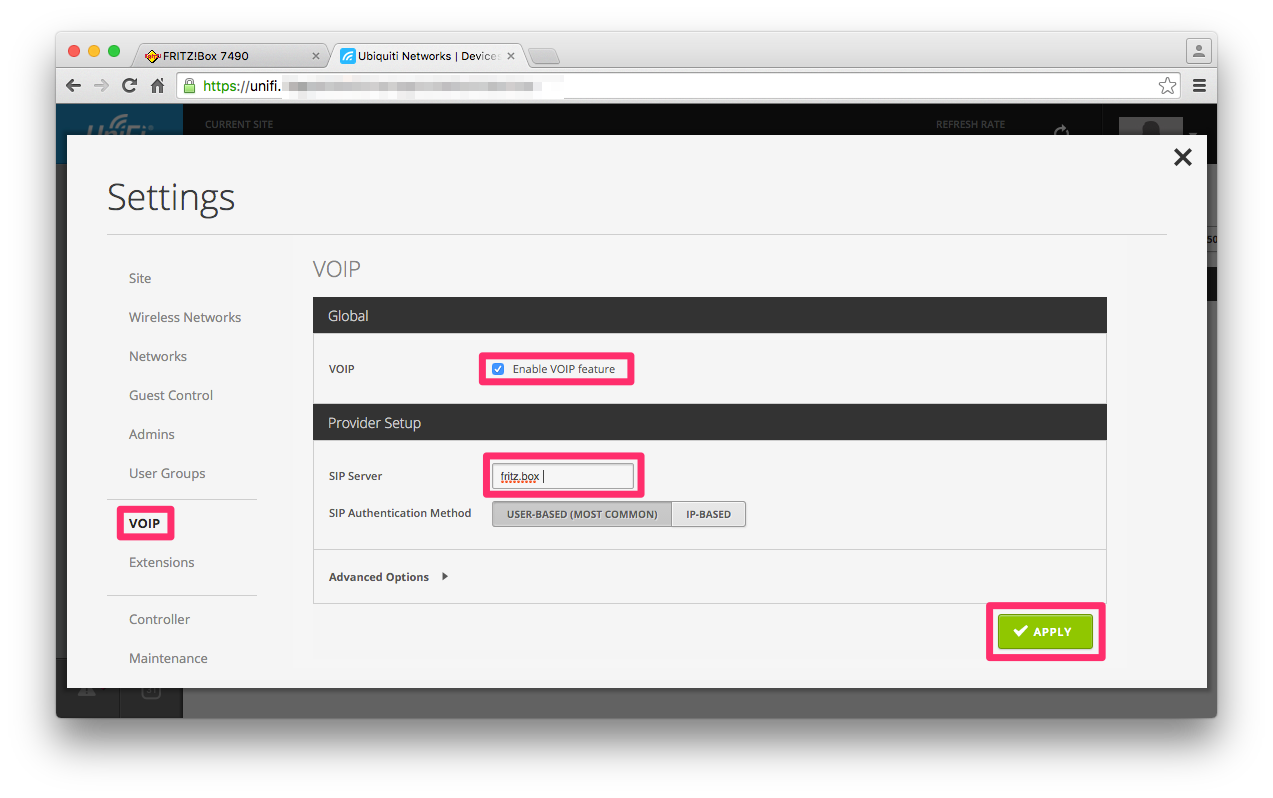The width and height of the screenshot is (1273, 798).
Task: Click the green padlock security icon
Action: pos(189,86)
